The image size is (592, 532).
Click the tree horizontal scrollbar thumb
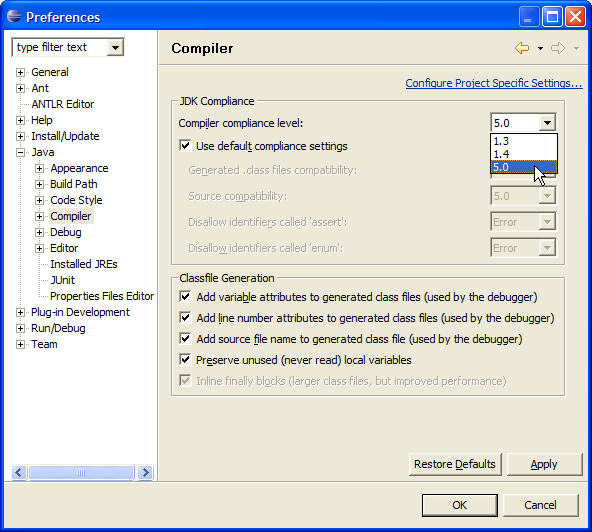tap(81, 472)
